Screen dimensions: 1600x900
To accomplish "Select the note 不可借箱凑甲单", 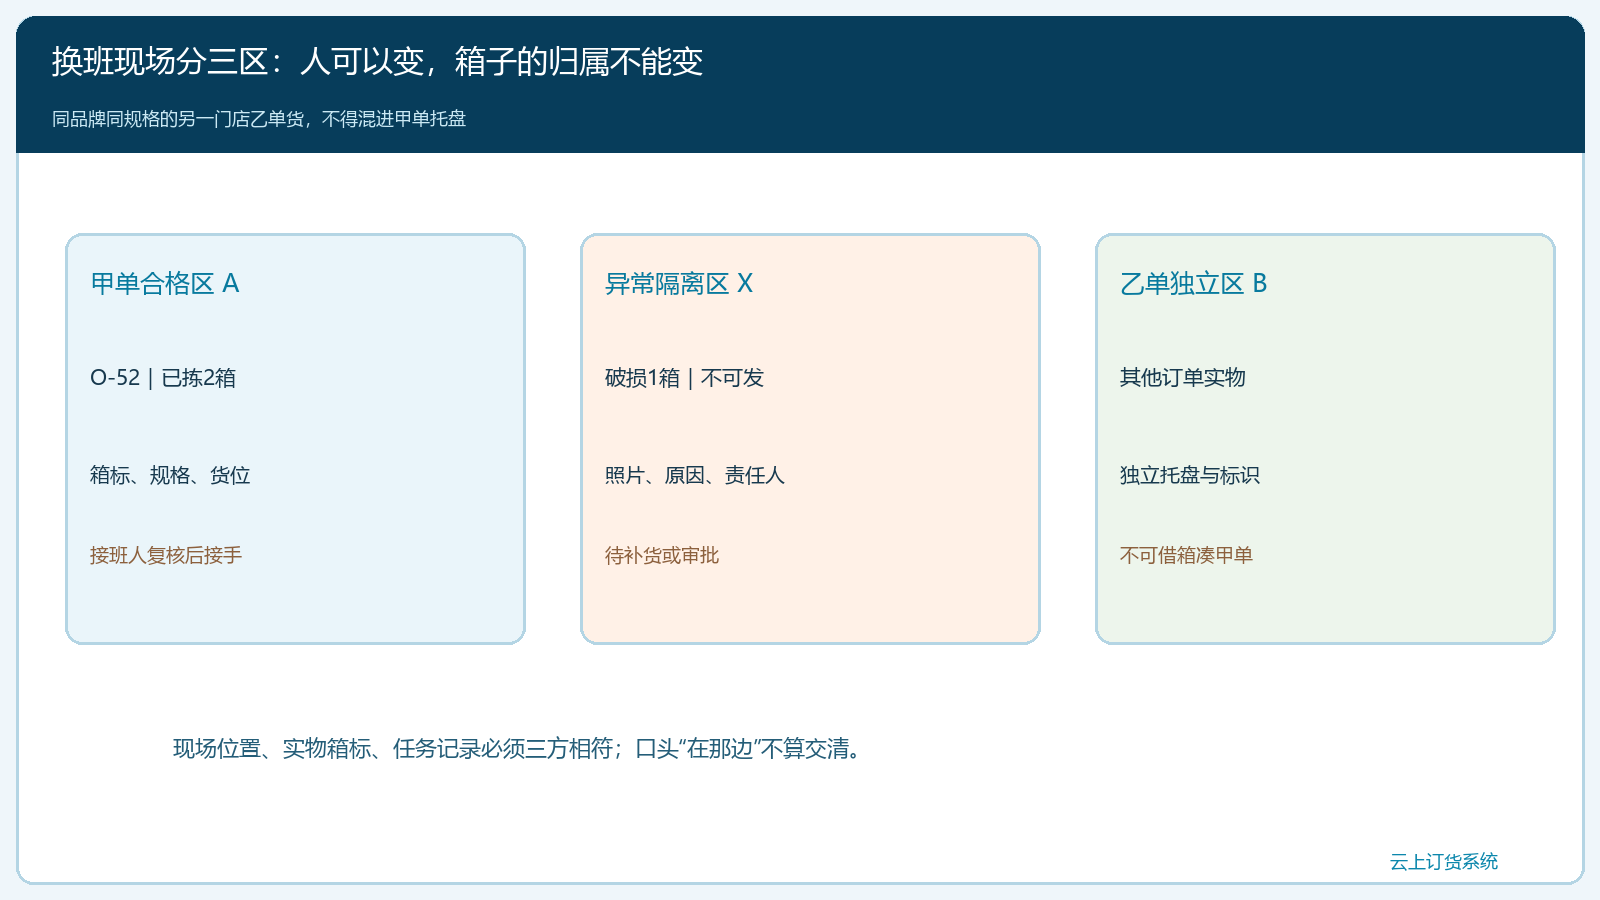I will click(x=1186, y=555).
